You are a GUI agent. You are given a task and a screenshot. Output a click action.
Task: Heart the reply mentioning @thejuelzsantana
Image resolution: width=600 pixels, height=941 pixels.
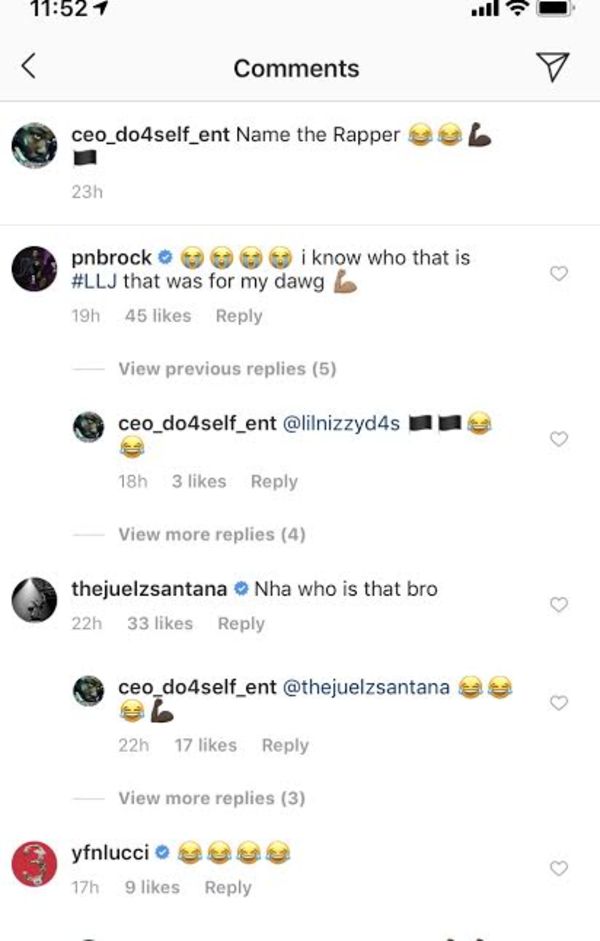point(559,703)
